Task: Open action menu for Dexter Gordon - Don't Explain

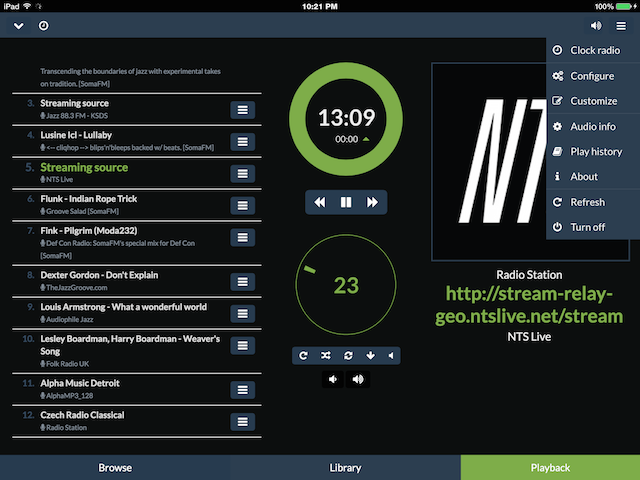Action: (242, 282)
